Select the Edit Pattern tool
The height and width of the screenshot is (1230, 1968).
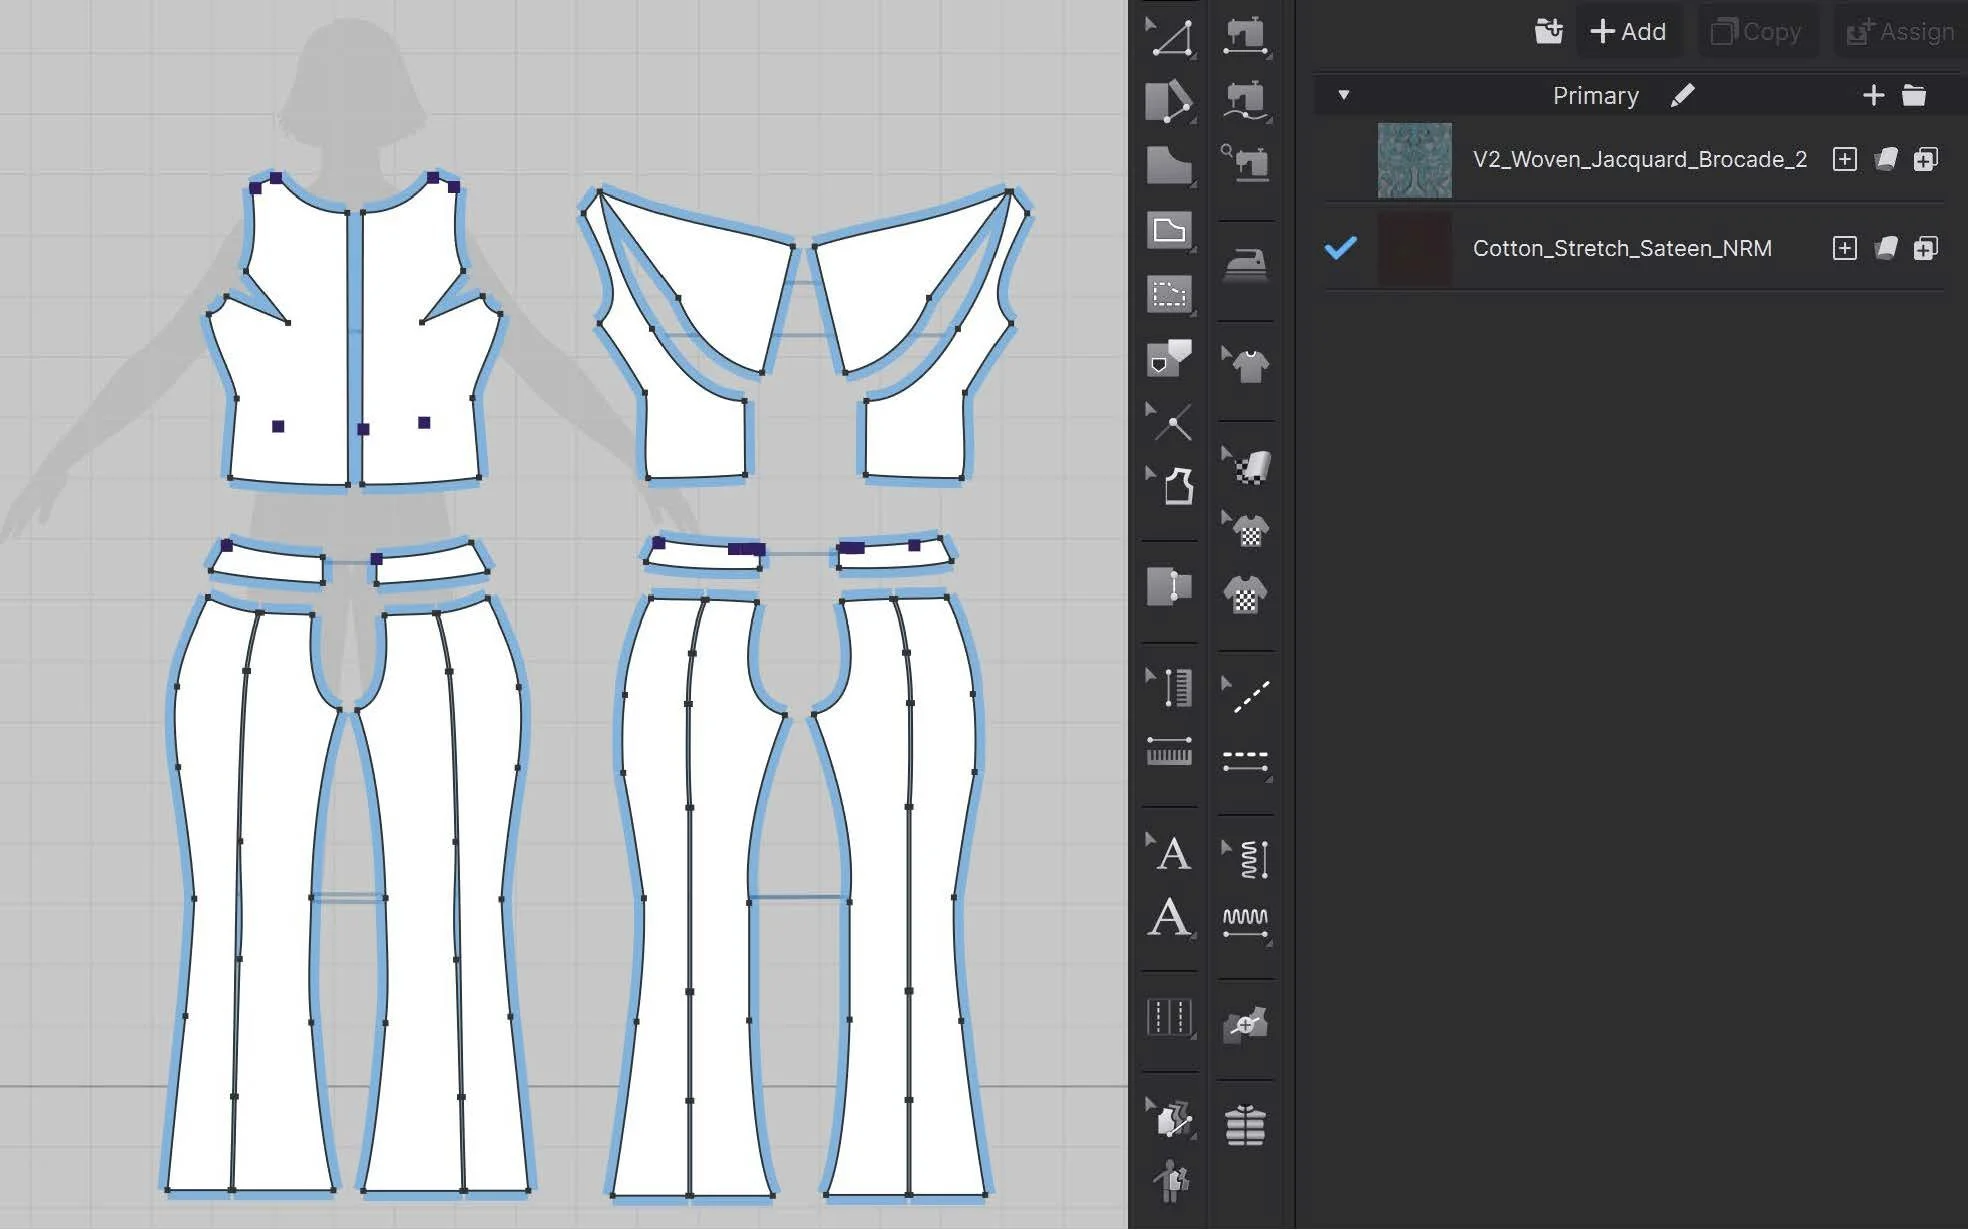click(1169, 38)
